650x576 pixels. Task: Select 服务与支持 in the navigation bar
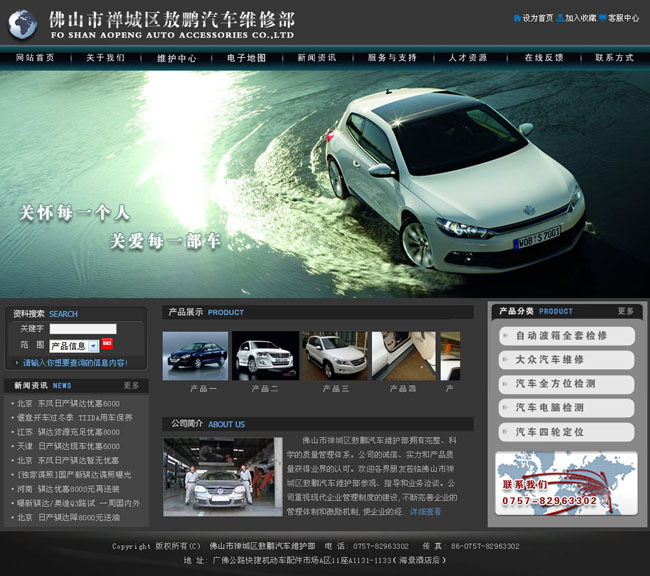coord(392,58)
